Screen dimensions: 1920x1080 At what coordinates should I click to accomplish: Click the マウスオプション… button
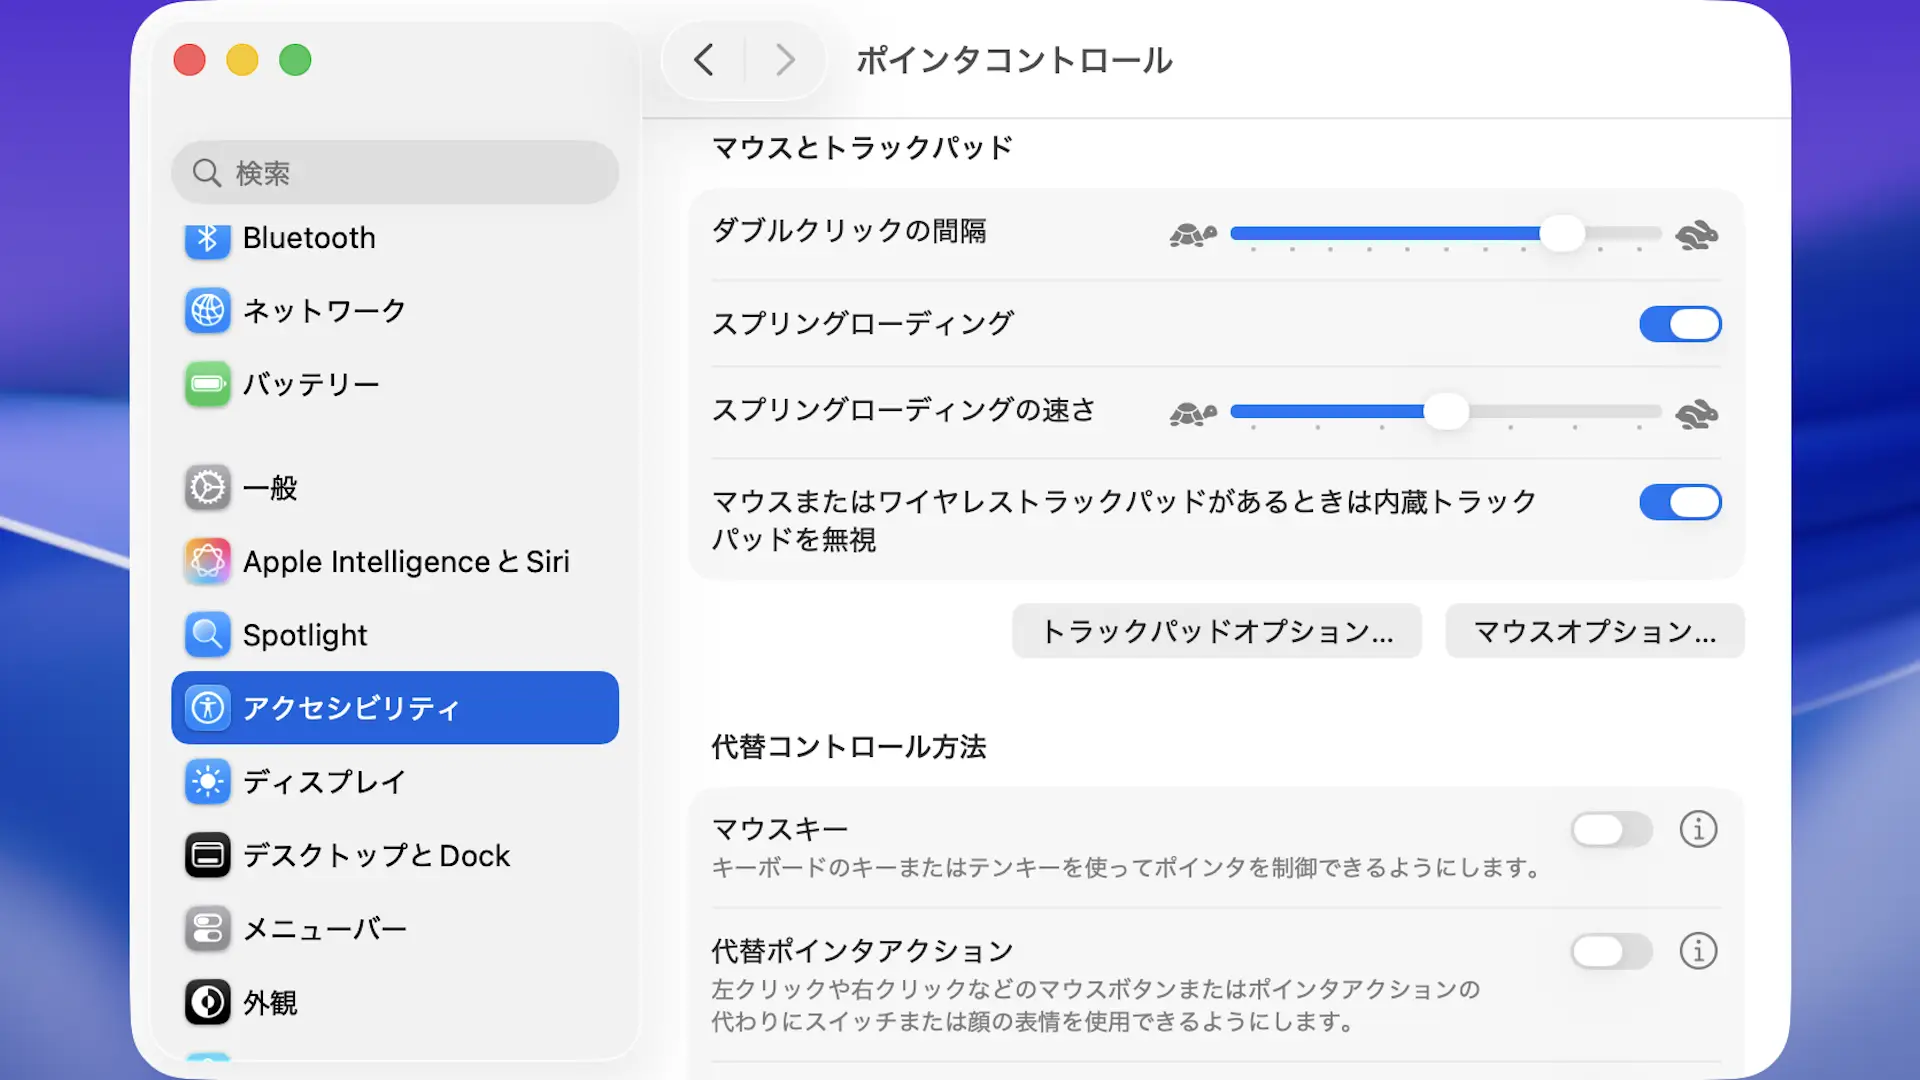pyautogui.click(x=1594, y=631)
